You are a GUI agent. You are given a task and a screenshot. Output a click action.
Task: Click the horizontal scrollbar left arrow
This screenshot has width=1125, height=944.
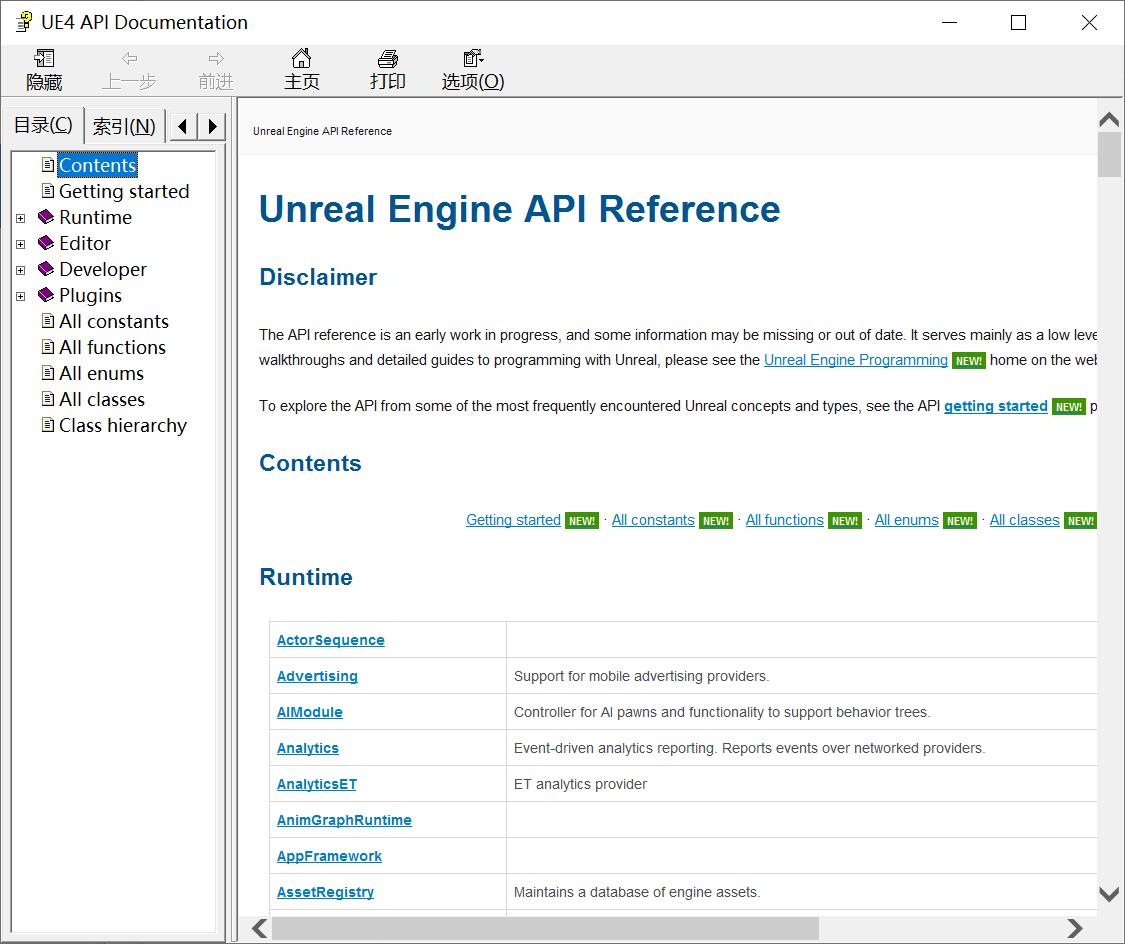(260, 928)
